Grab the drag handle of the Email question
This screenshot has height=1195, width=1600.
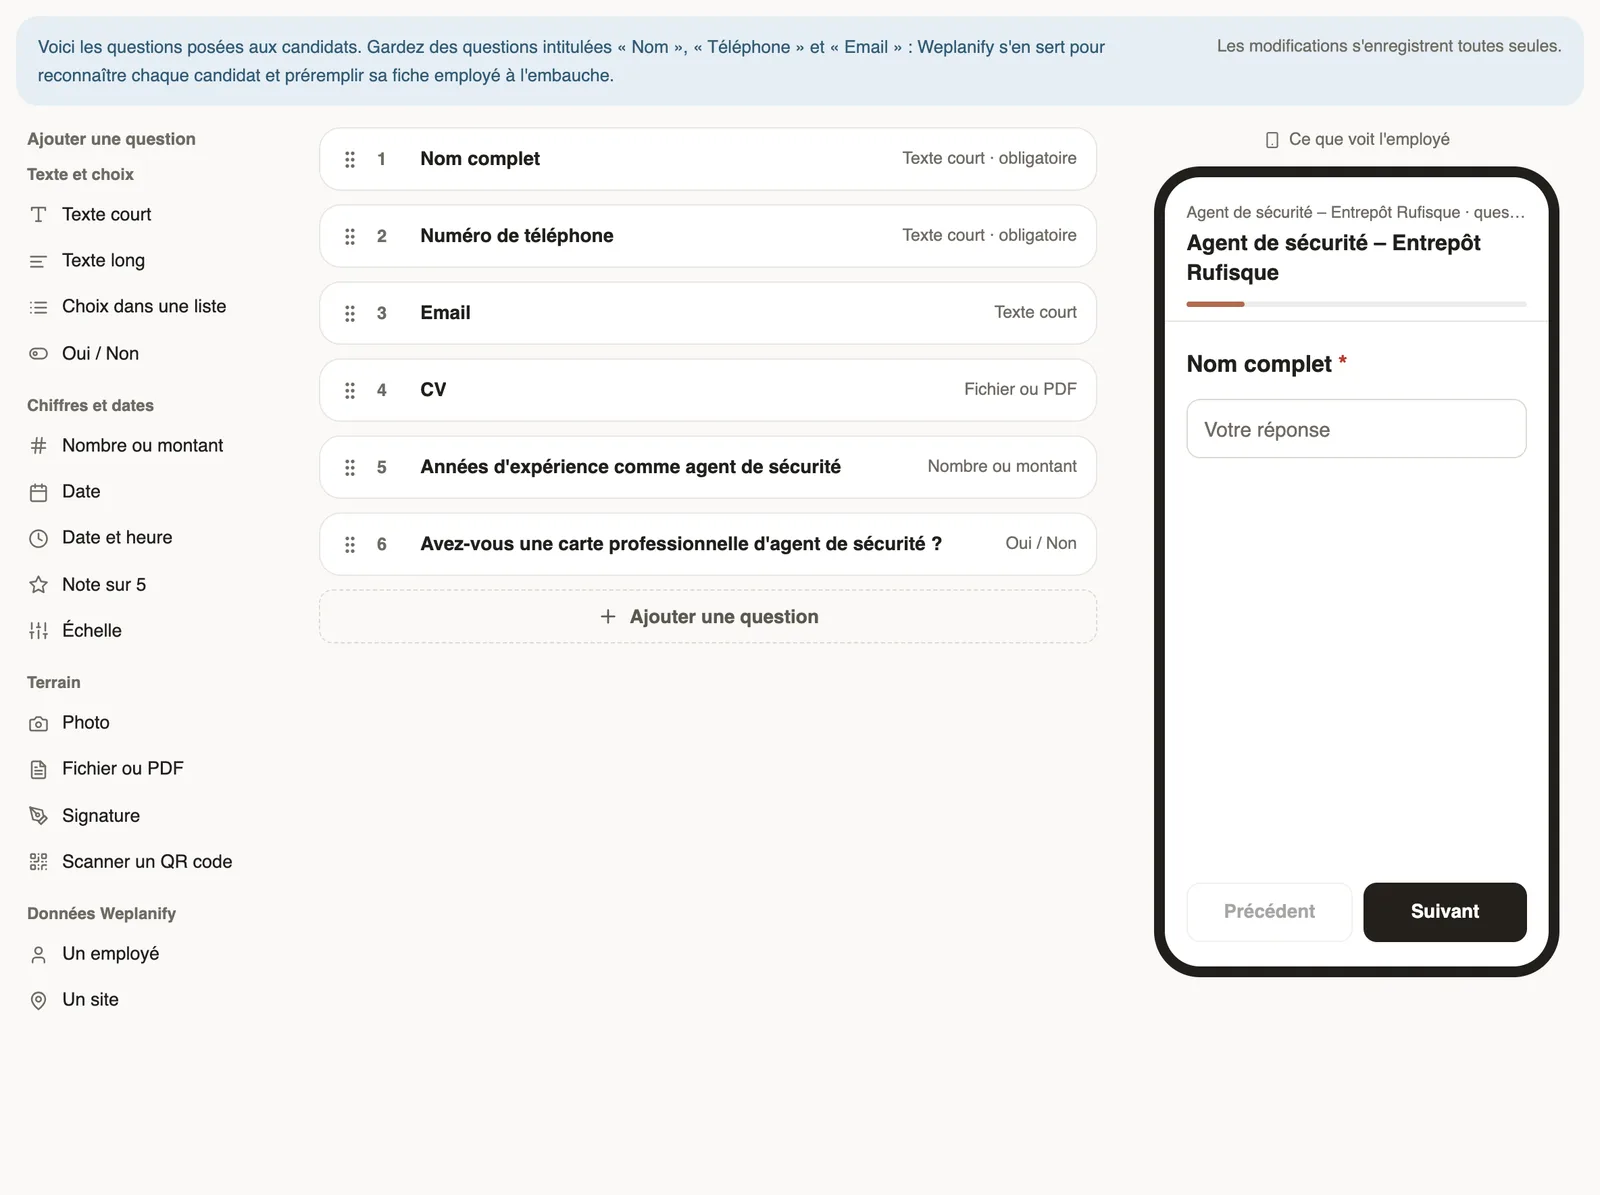coord(350,313)
